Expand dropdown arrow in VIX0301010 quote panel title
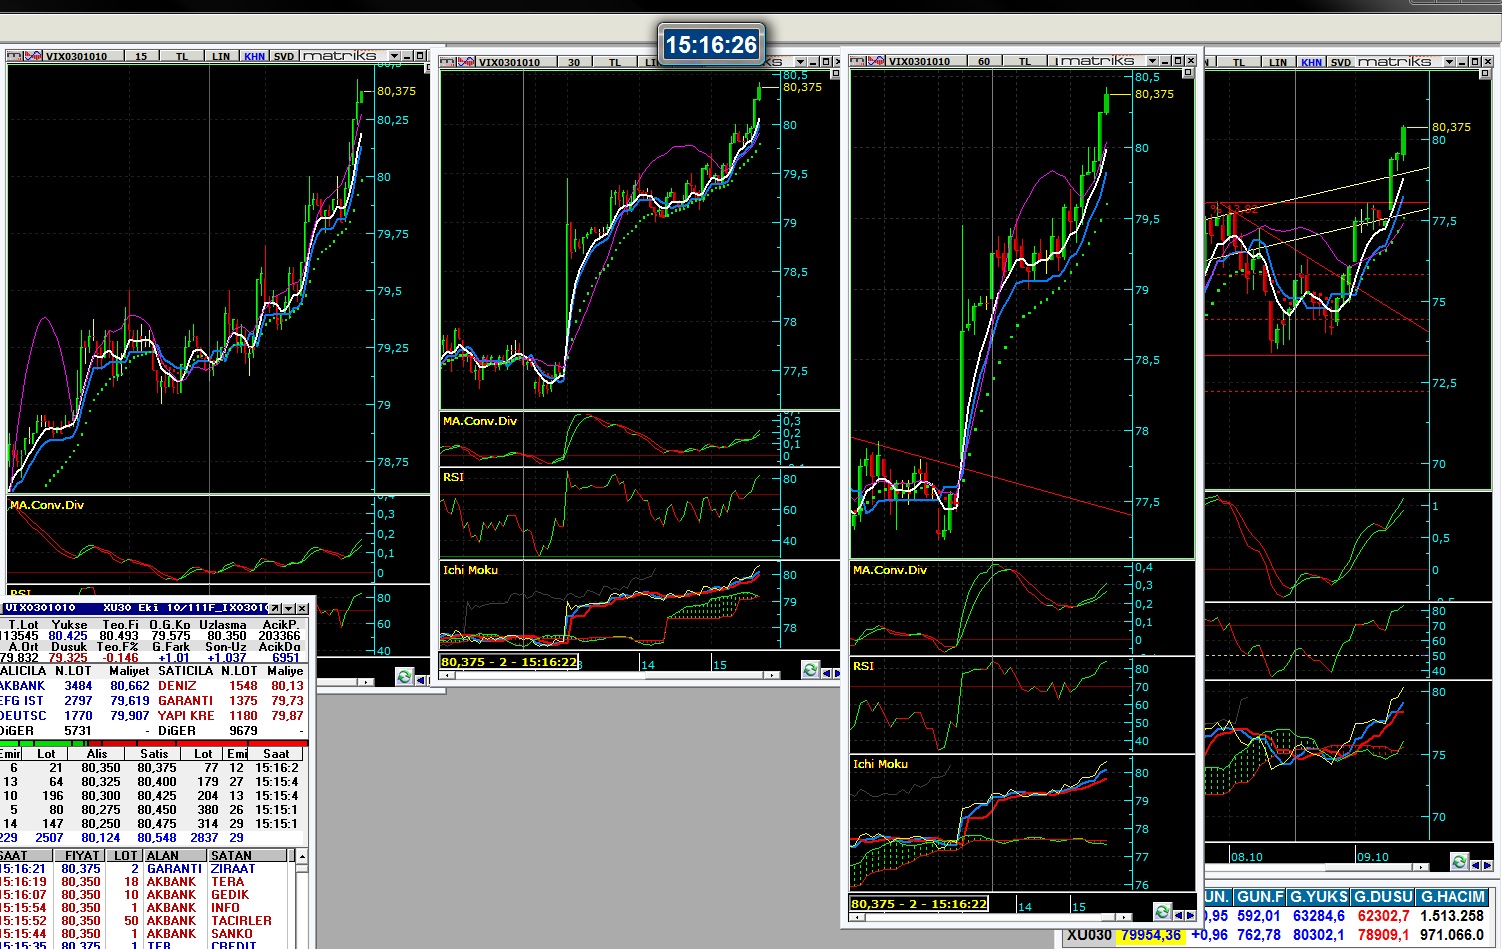1502x949 pixels. point(288,608)
